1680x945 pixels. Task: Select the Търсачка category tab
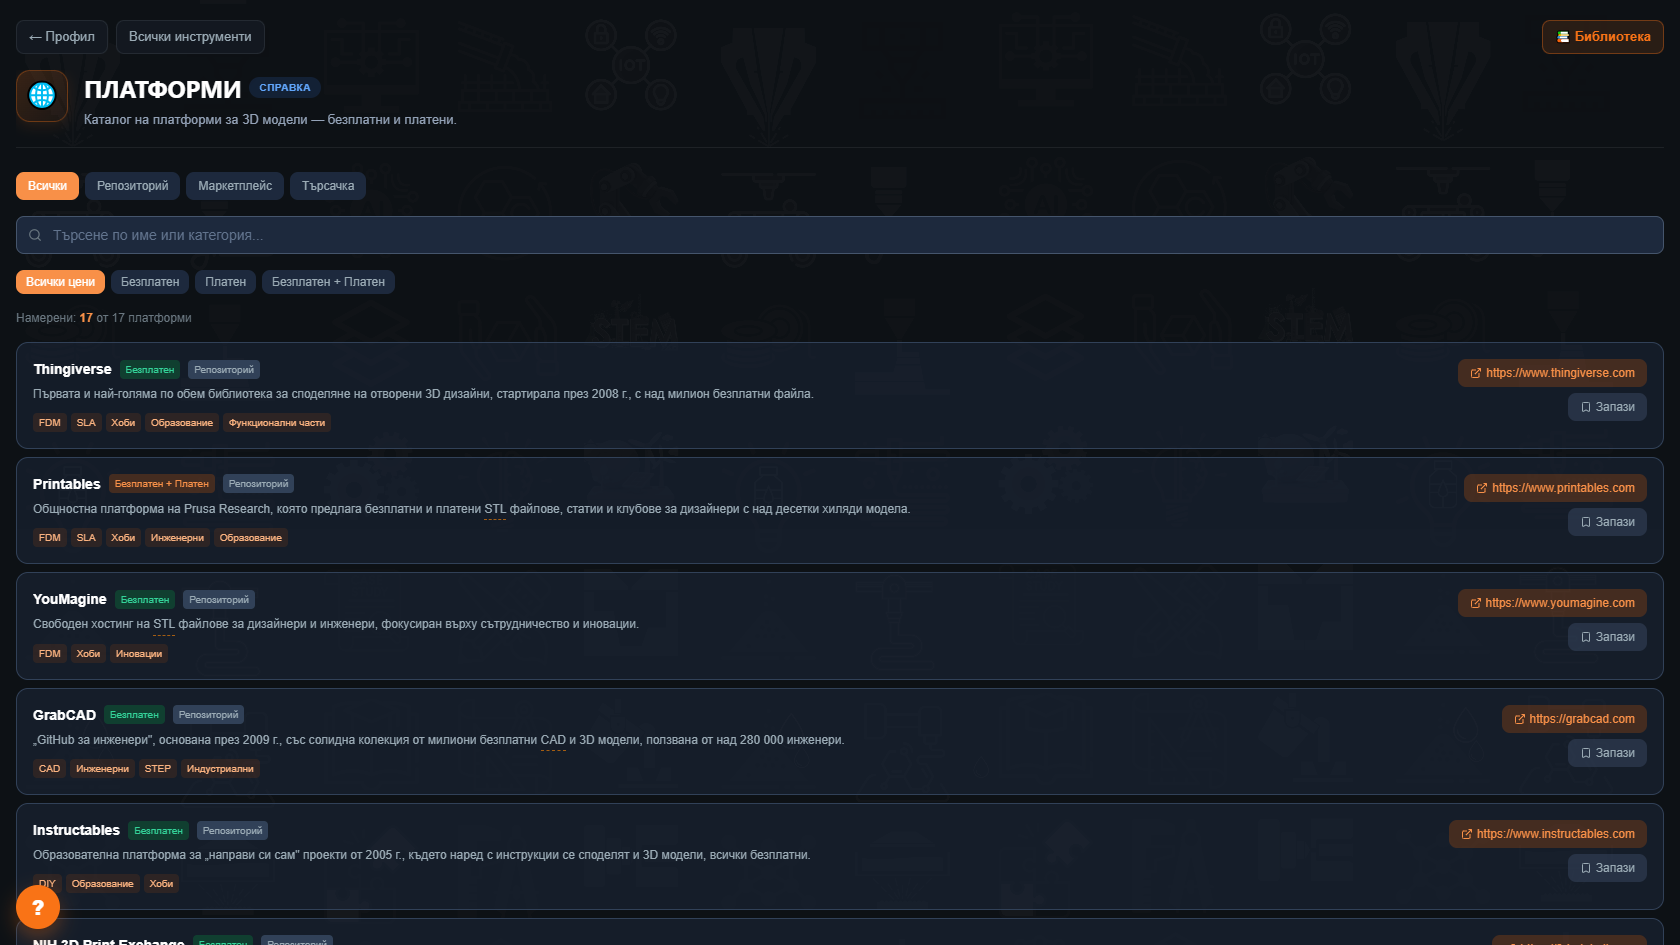[x=328, y=186]
